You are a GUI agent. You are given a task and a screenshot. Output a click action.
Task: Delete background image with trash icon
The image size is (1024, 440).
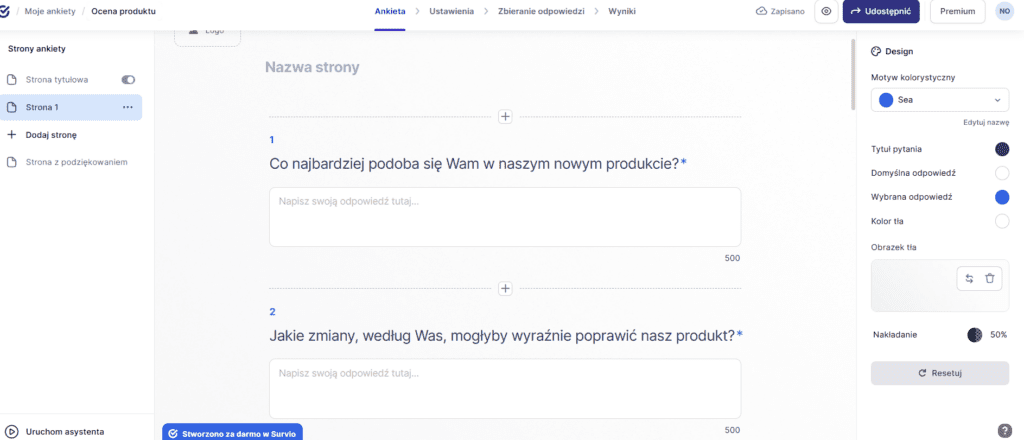(990, 279)
